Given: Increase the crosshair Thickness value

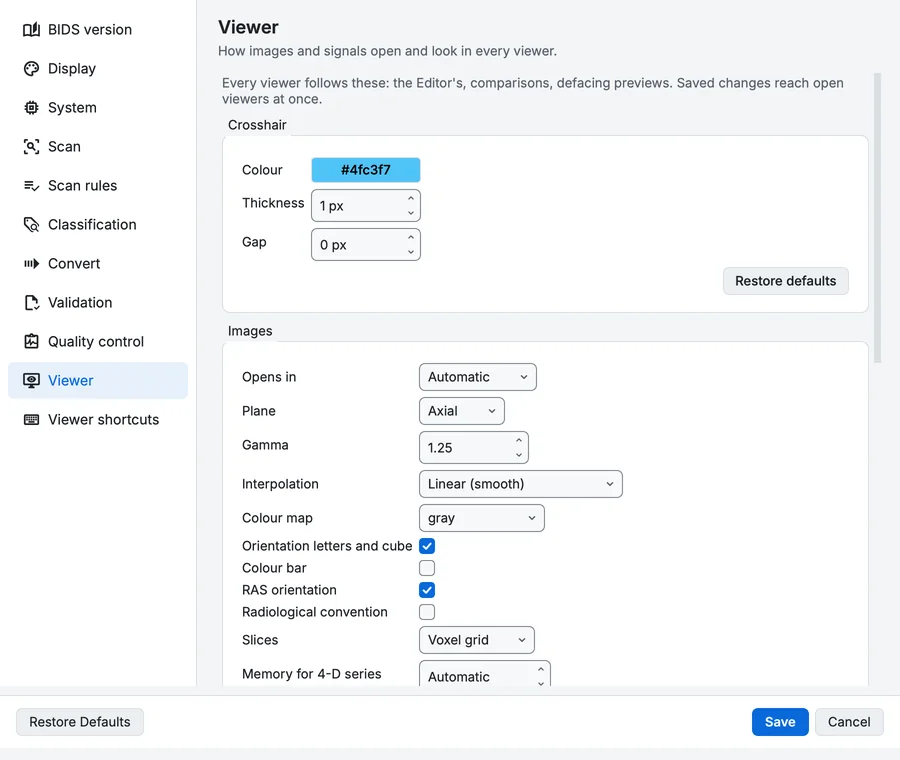Looking at the screenshot, I should tap(411, 199).
